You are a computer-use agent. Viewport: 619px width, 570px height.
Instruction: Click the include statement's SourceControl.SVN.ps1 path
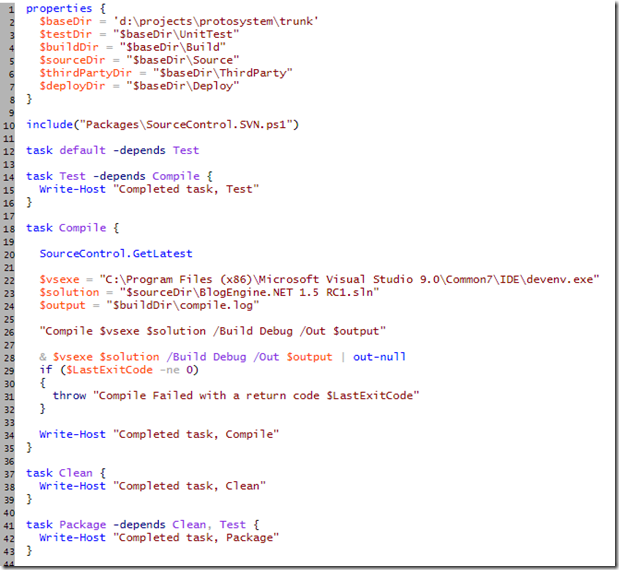pyautogui.click(x=191, y=125)
